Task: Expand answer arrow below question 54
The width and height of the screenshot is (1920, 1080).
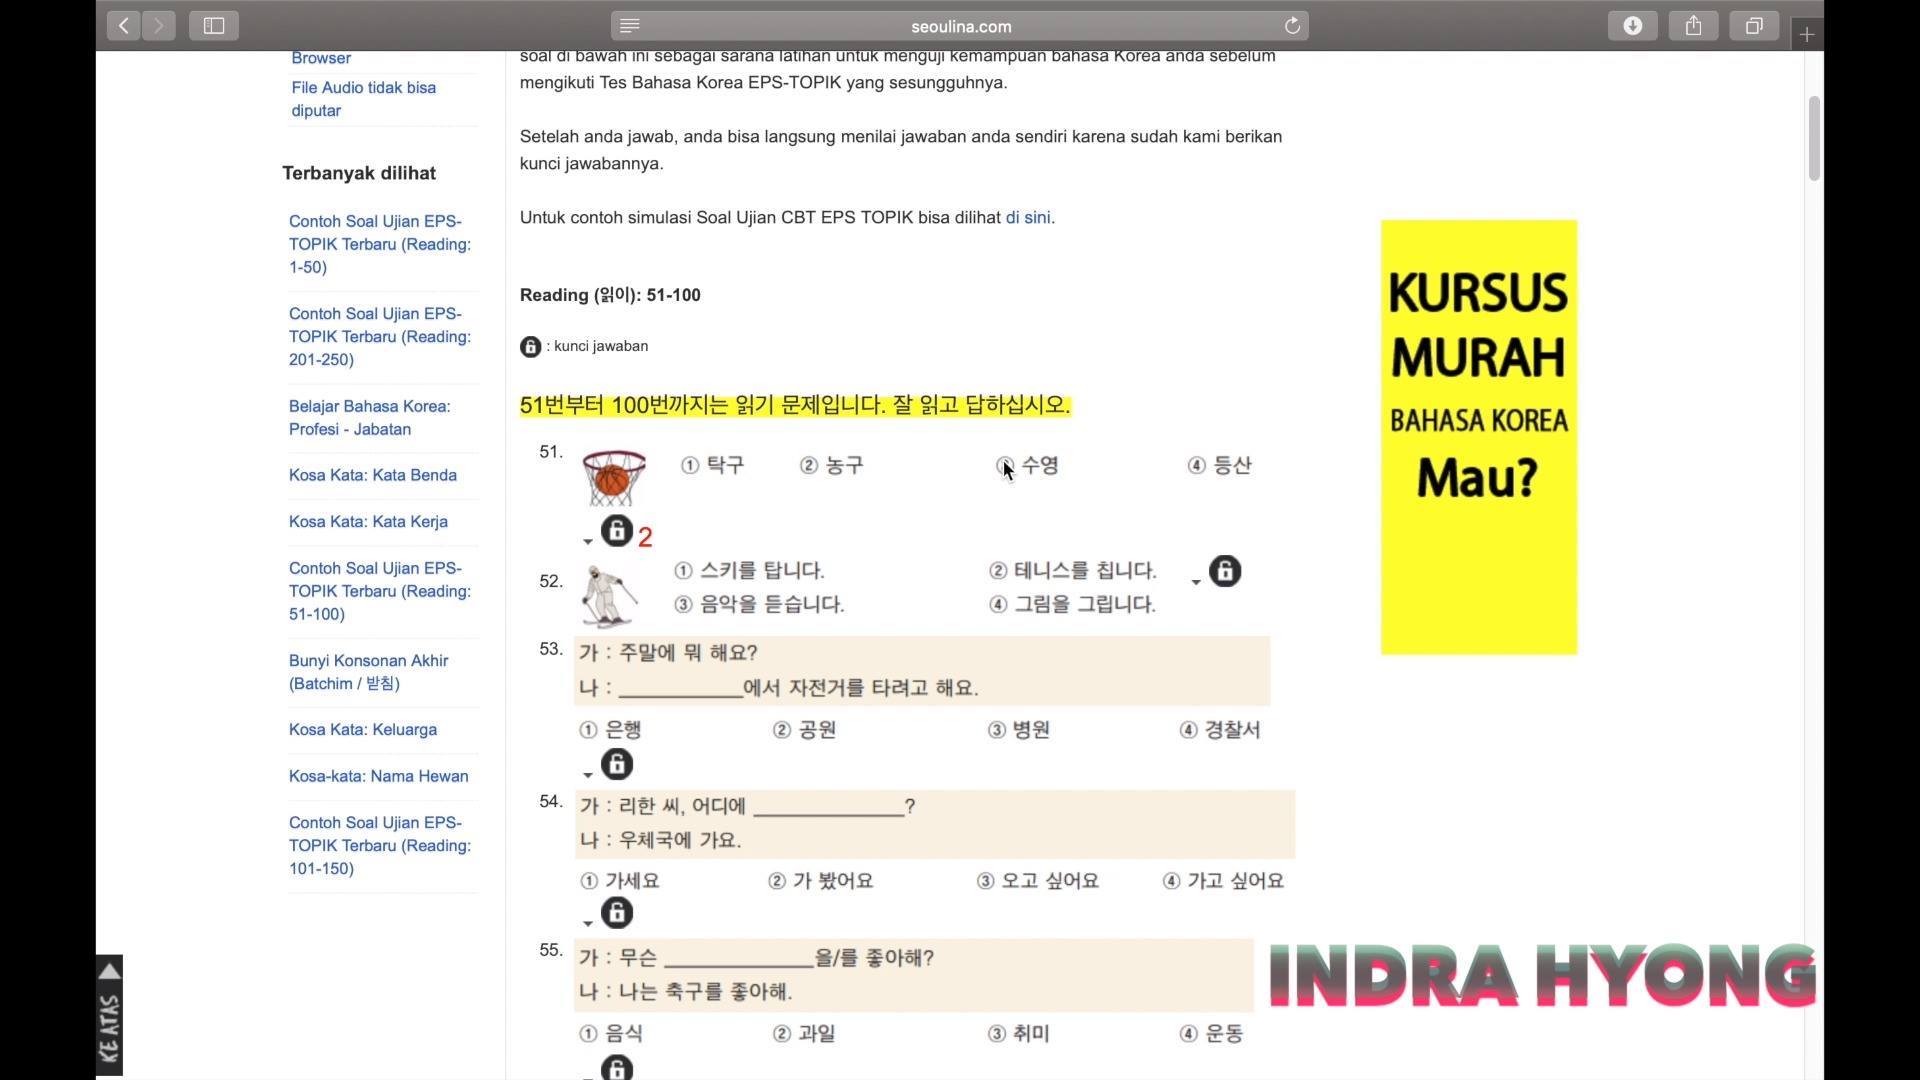Action: click(588, 924)
